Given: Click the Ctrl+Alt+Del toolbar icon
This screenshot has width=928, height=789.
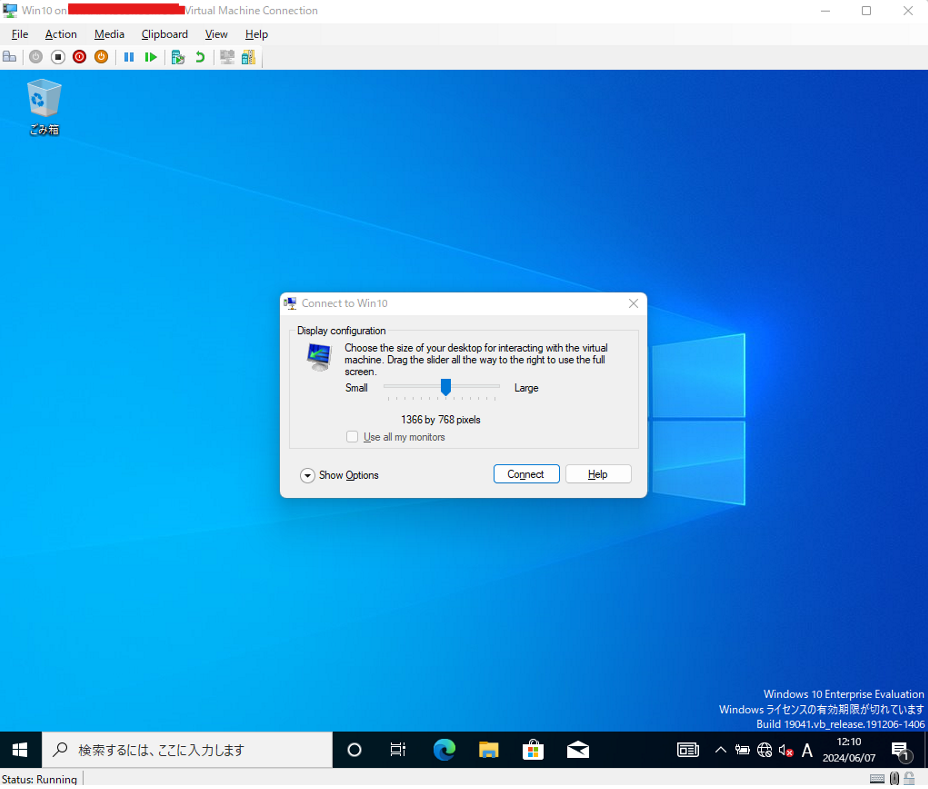Looking at the screenshot, I should coord(10,57).
